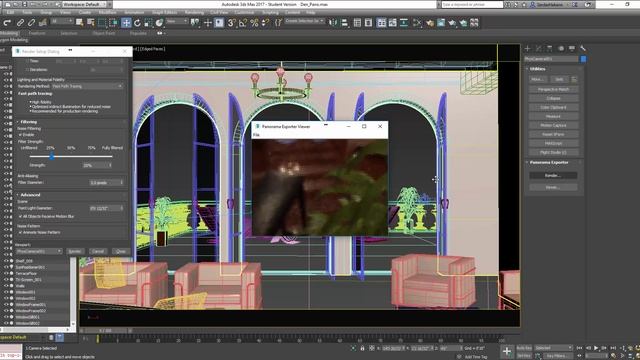Open the Customize menu
The height and width of the screenshot is (360, 640).
(x=244, y=13)
